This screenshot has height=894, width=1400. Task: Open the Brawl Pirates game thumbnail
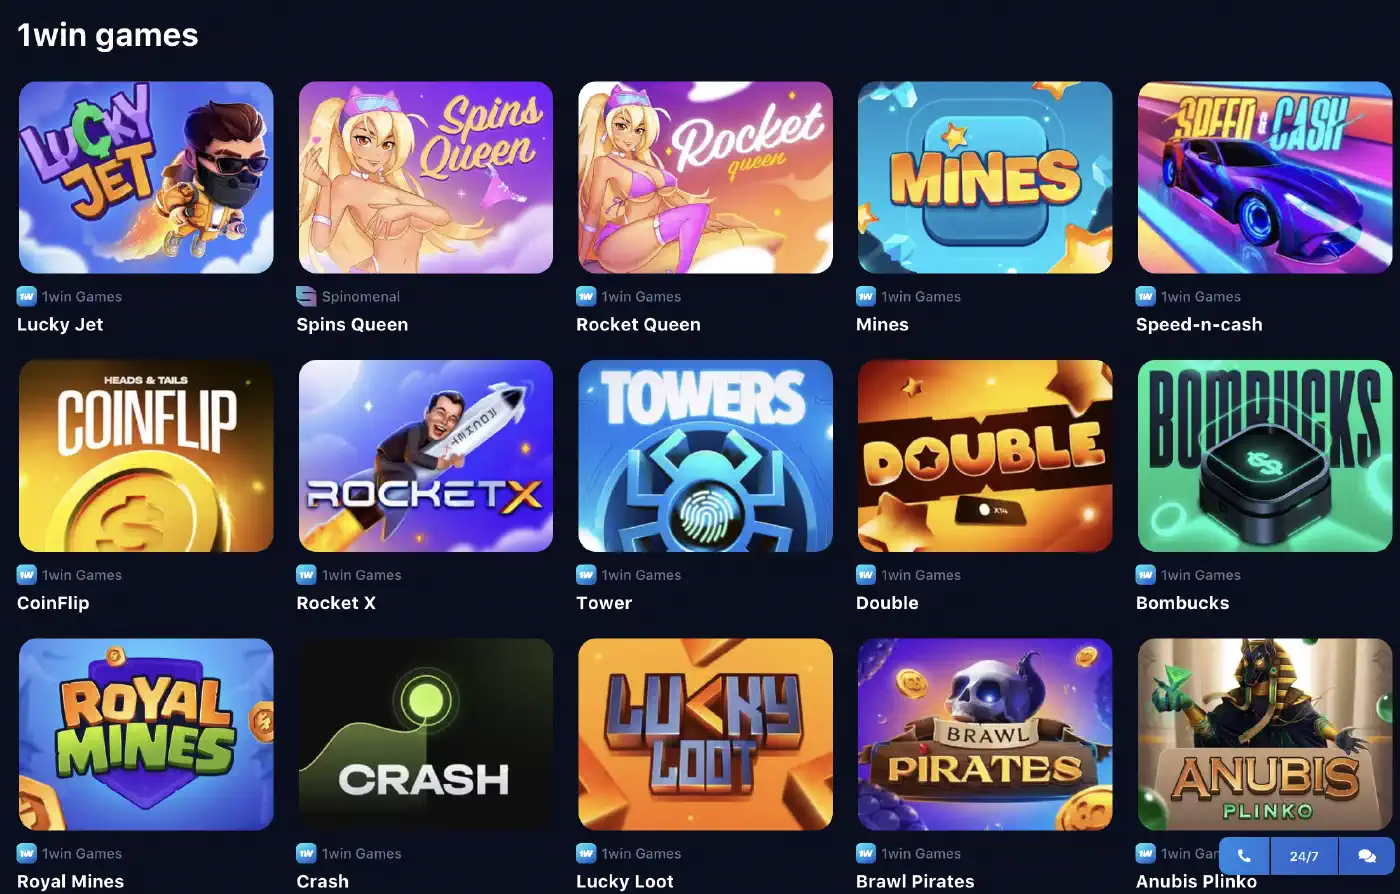985,734
